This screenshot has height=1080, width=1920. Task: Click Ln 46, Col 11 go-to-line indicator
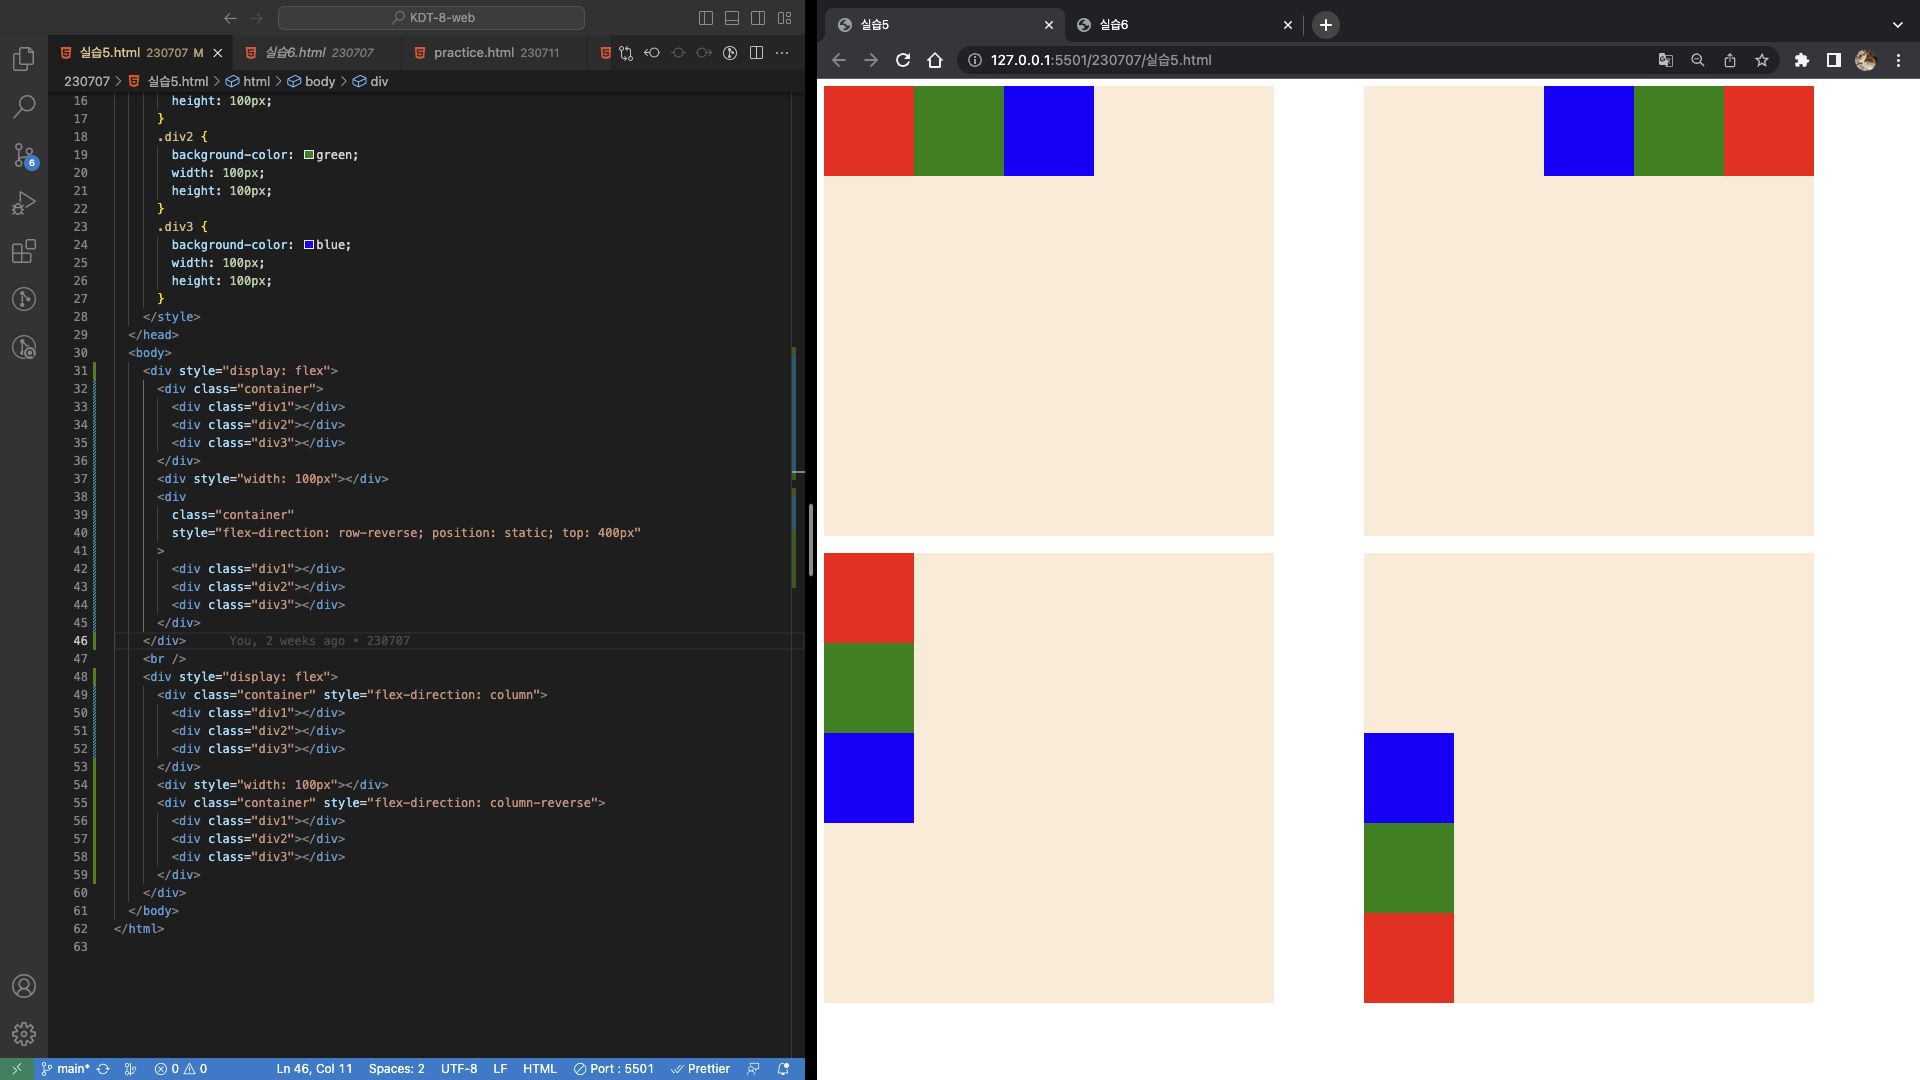314,1069
